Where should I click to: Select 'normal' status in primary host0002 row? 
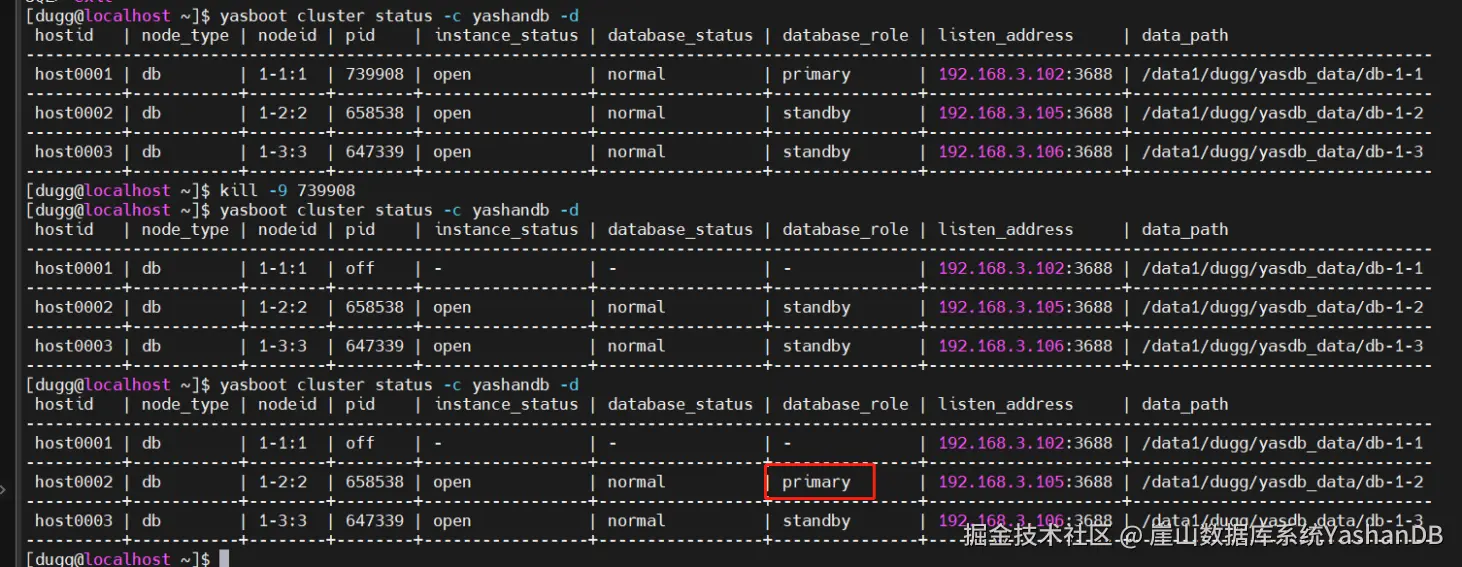click(x=636, y=482)
